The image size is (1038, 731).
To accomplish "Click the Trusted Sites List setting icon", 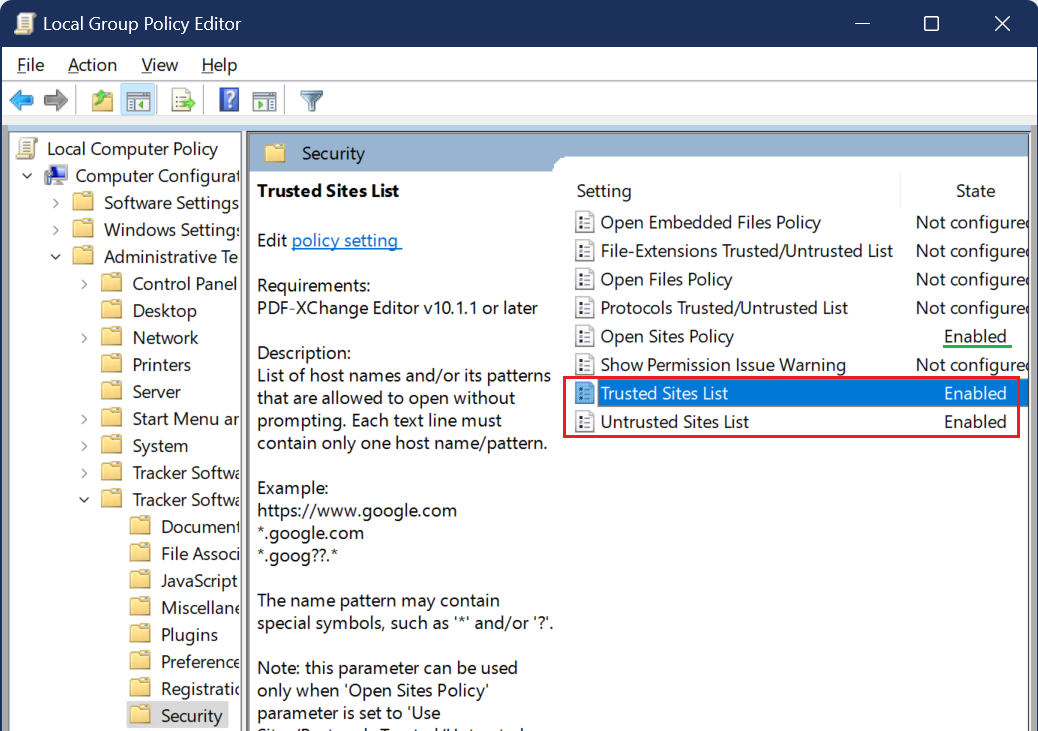I will (x=584, y=393).
